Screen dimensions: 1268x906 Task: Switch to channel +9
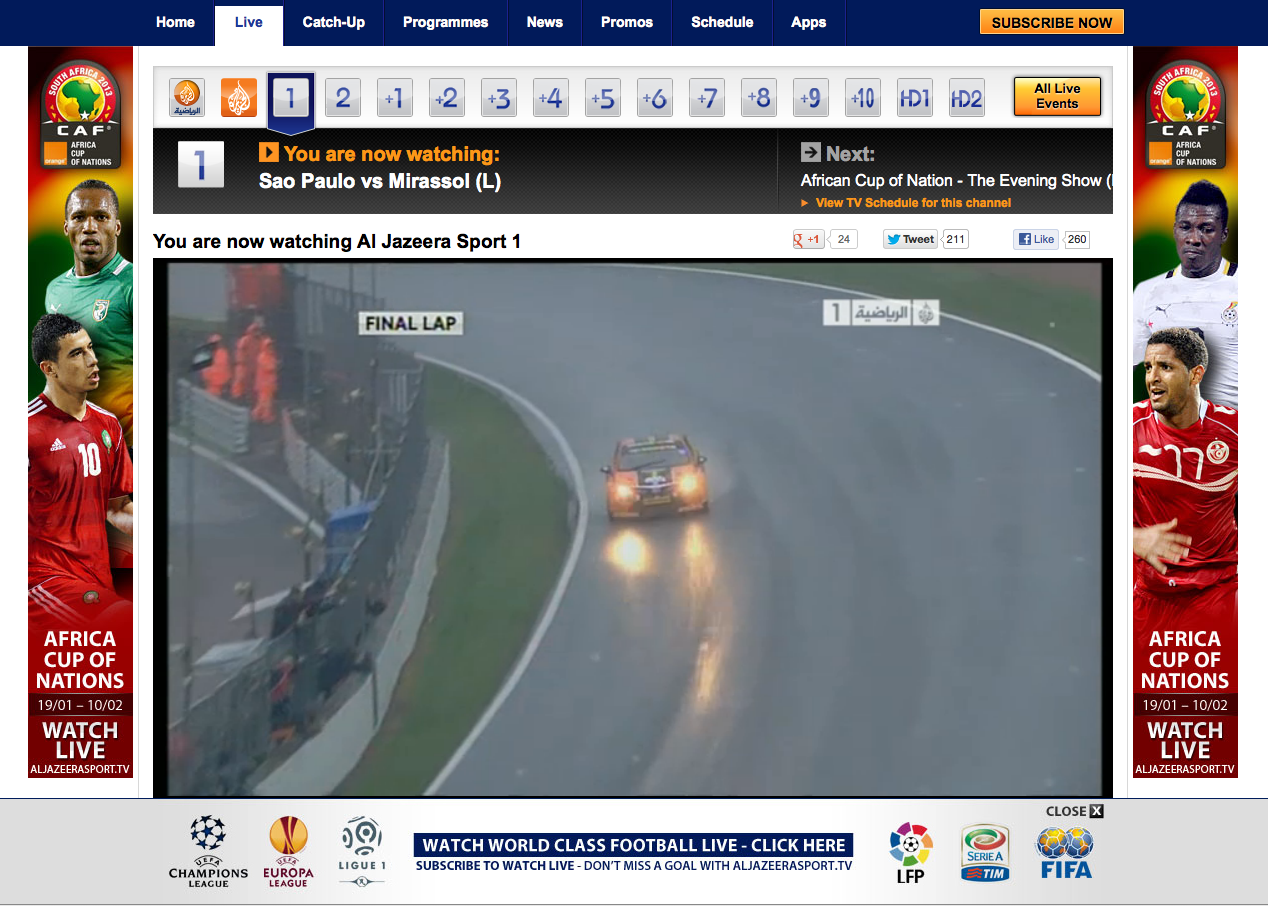click(x=811, y=98)
